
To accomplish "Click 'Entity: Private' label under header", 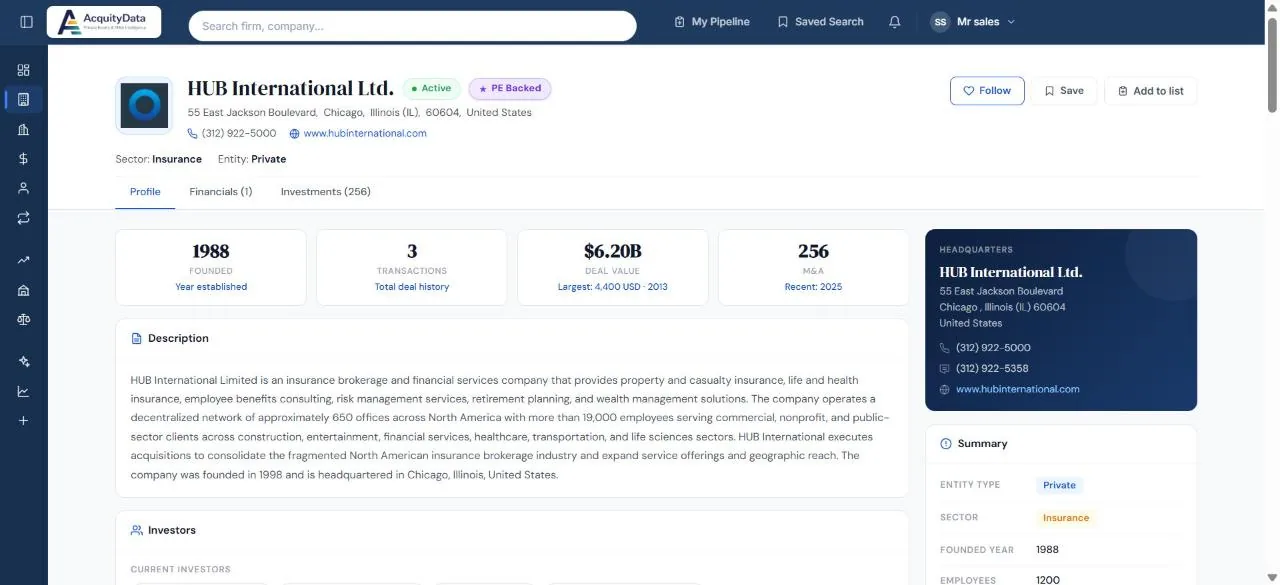I will pyautogui.click(x=252, y=159).
